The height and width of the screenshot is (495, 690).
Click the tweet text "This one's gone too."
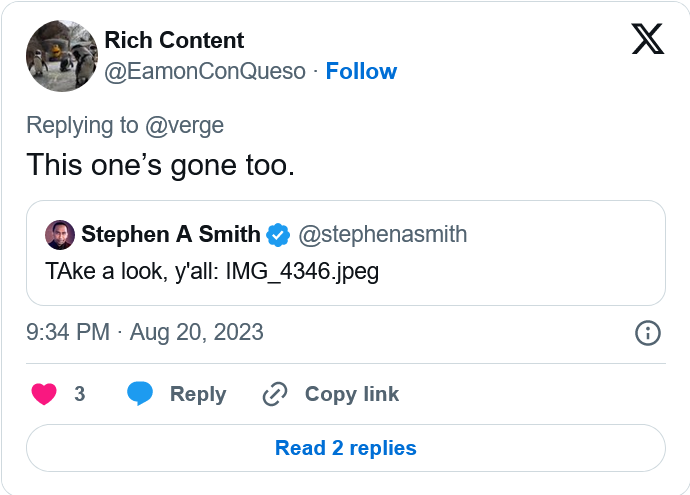[x=160, y=164]
